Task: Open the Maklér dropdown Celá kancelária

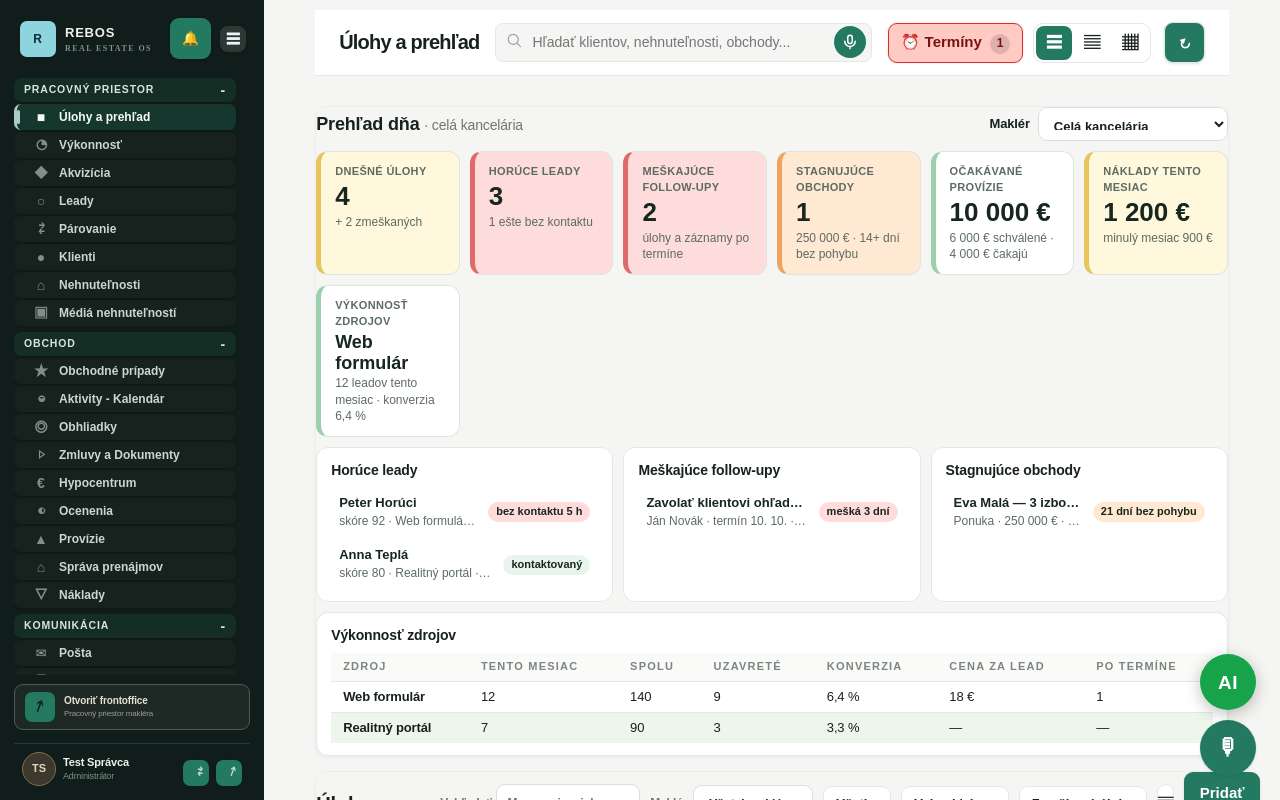Action: [x=1133, y=124]
